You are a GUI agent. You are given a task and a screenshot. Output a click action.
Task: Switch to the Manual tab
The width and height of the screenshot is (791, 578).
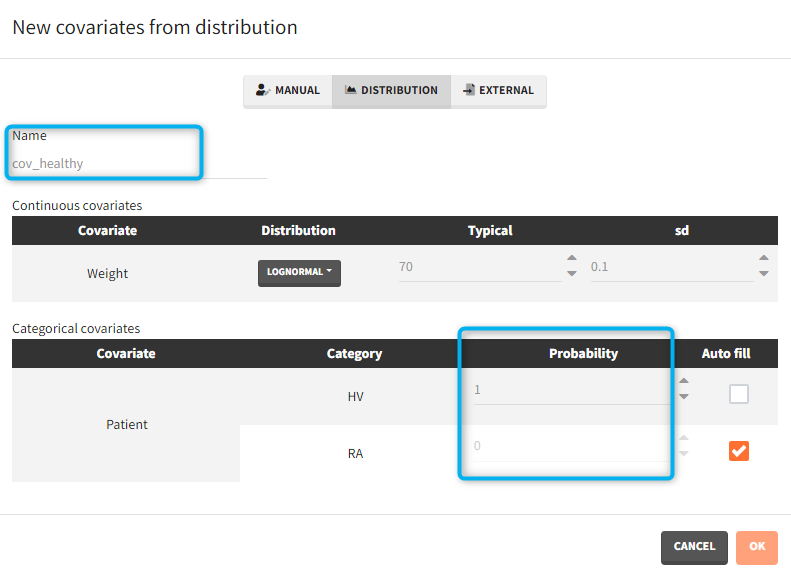(x=288, y=90)
